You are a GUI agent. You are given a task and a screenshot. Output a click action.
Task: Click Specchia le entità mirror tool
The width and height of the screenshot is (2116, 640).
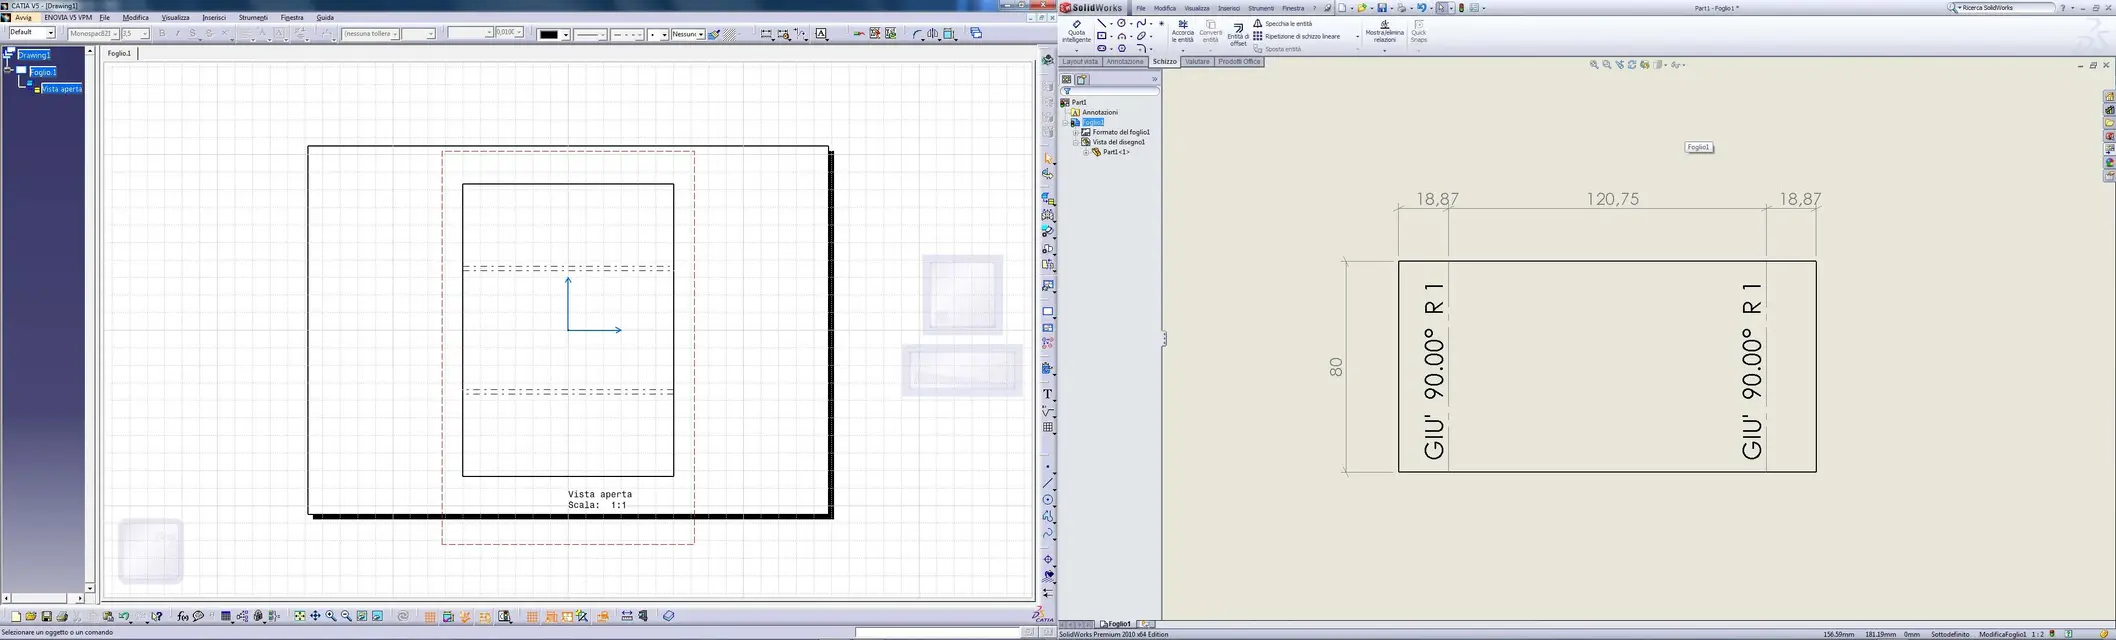pos(1283,24)
